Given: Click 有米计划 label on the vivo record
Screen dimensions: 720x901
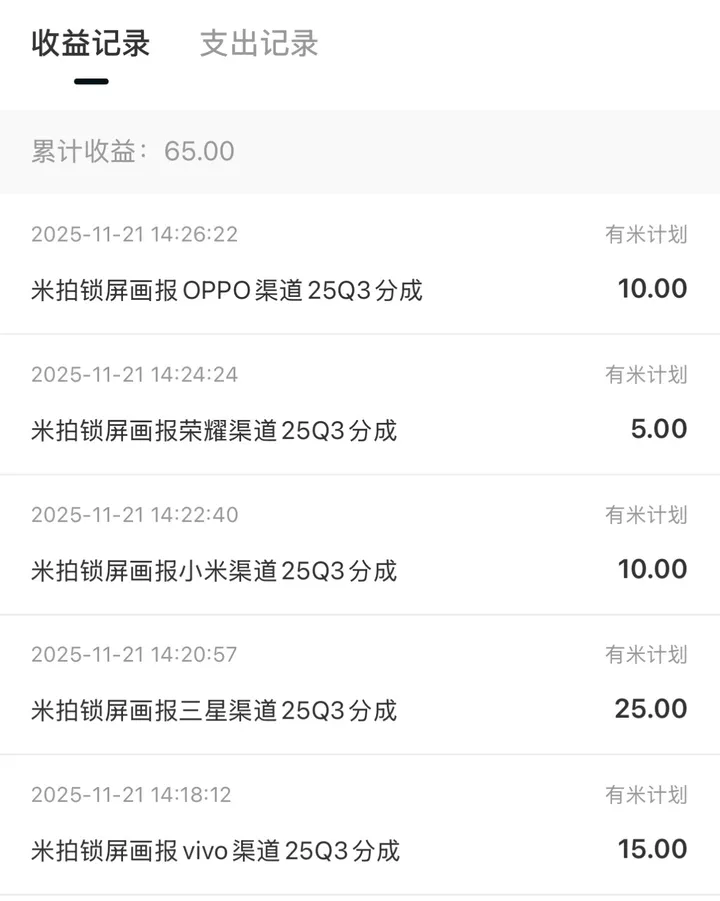Looking at the screenshot, I should click(646, 795).
